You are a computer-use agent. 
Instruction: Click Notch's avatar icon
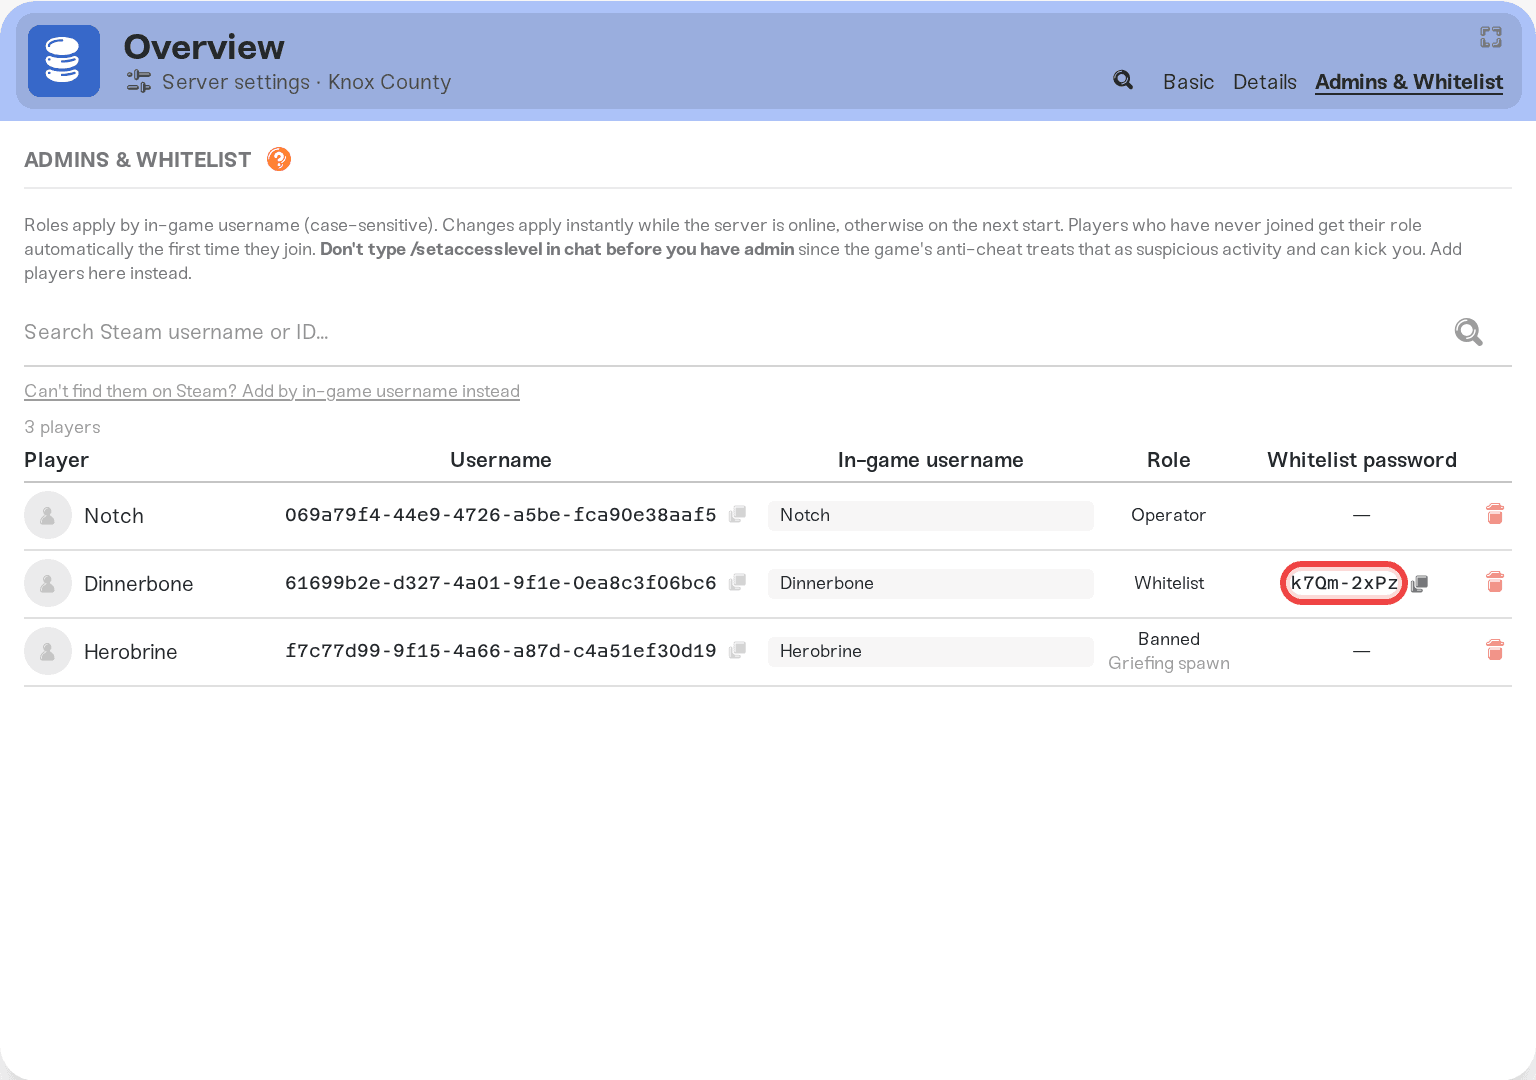click(48, 516)
